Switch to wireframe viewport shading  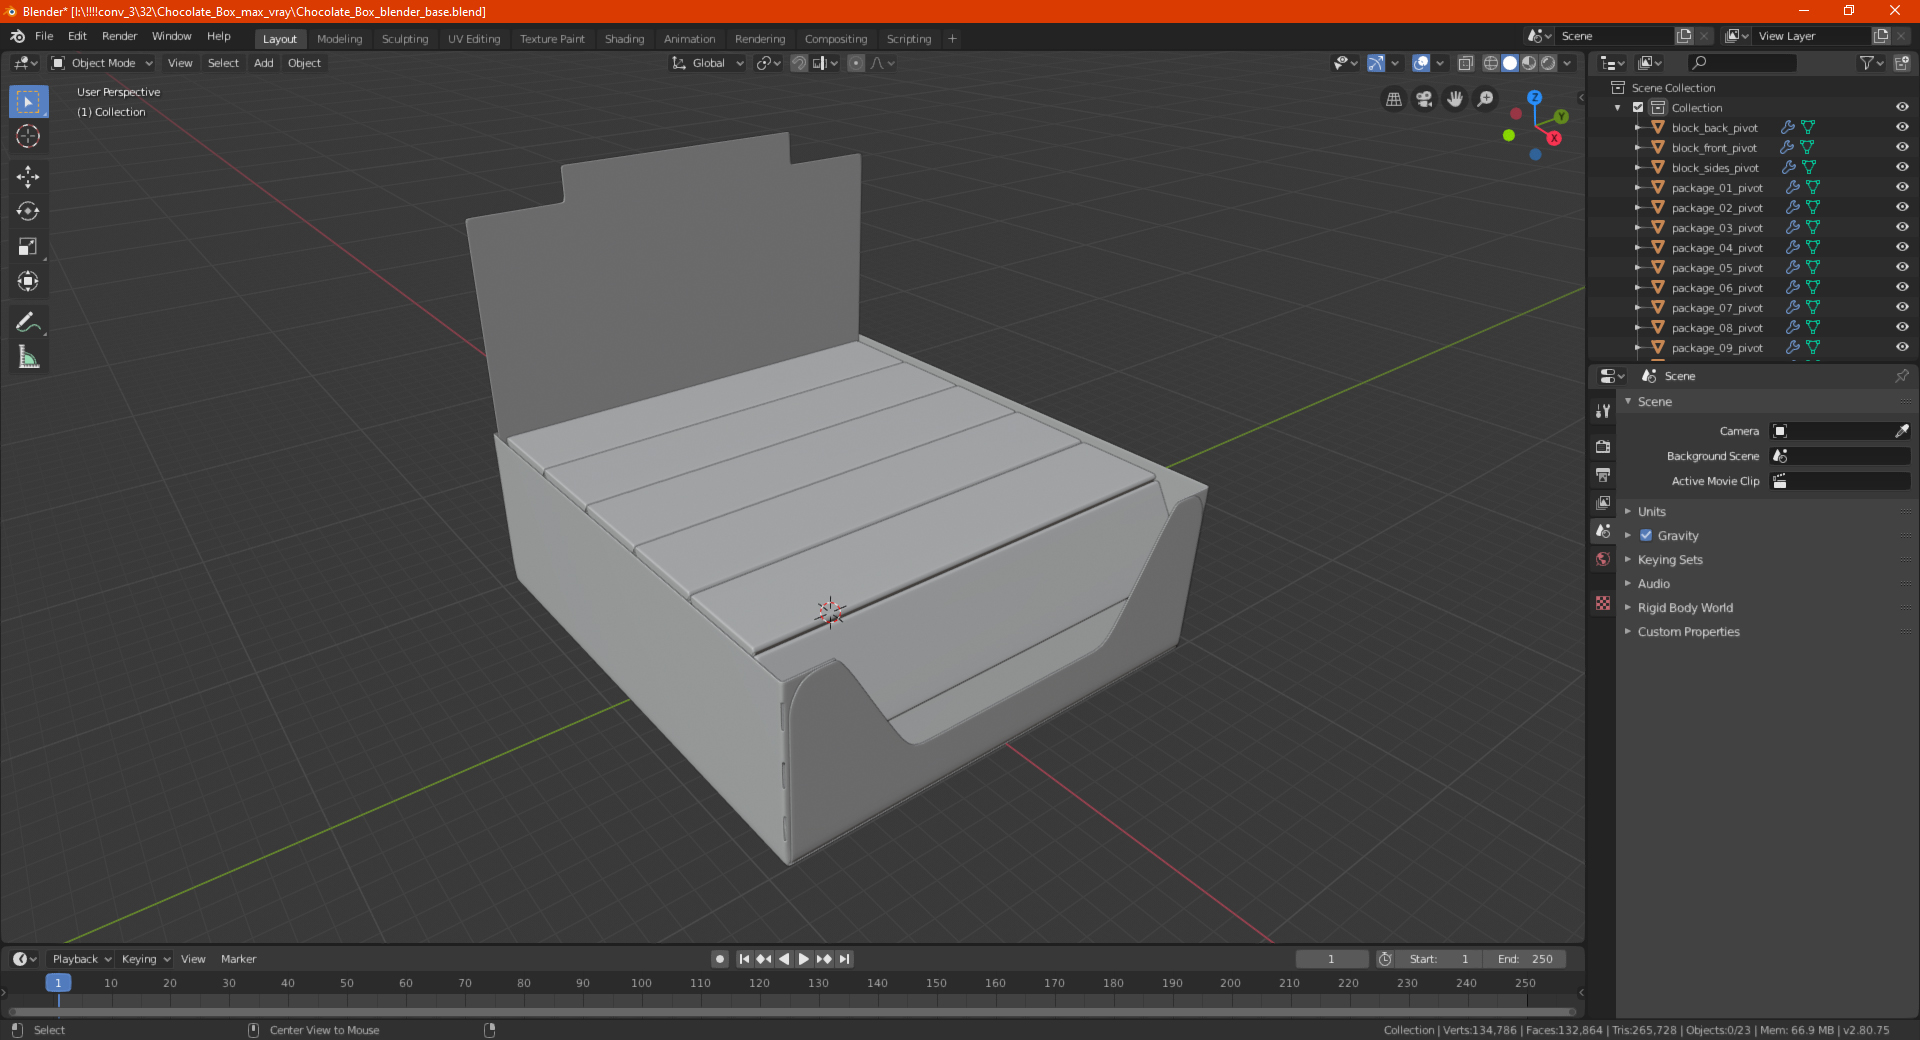pyautogui.click(x=1491, y=63)
